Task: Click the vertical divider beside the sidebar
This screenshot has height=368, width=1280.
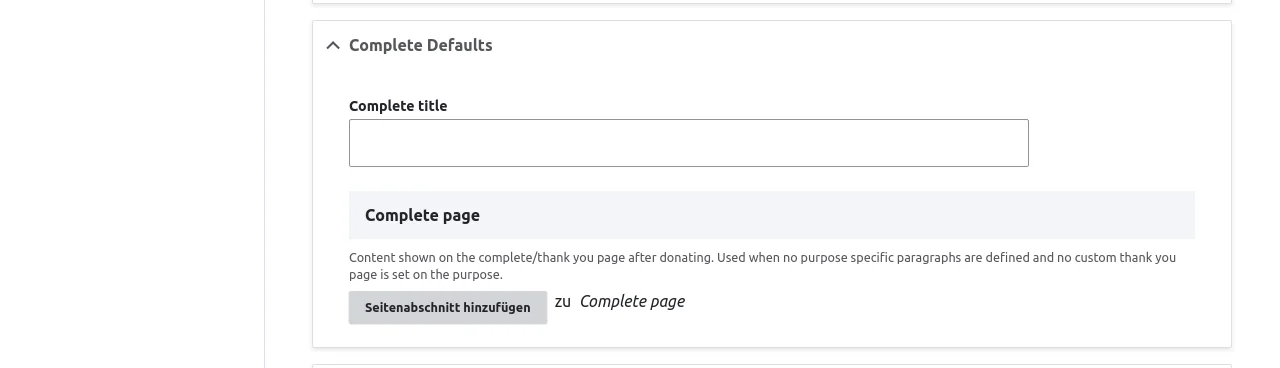Action: pos(264,184)
